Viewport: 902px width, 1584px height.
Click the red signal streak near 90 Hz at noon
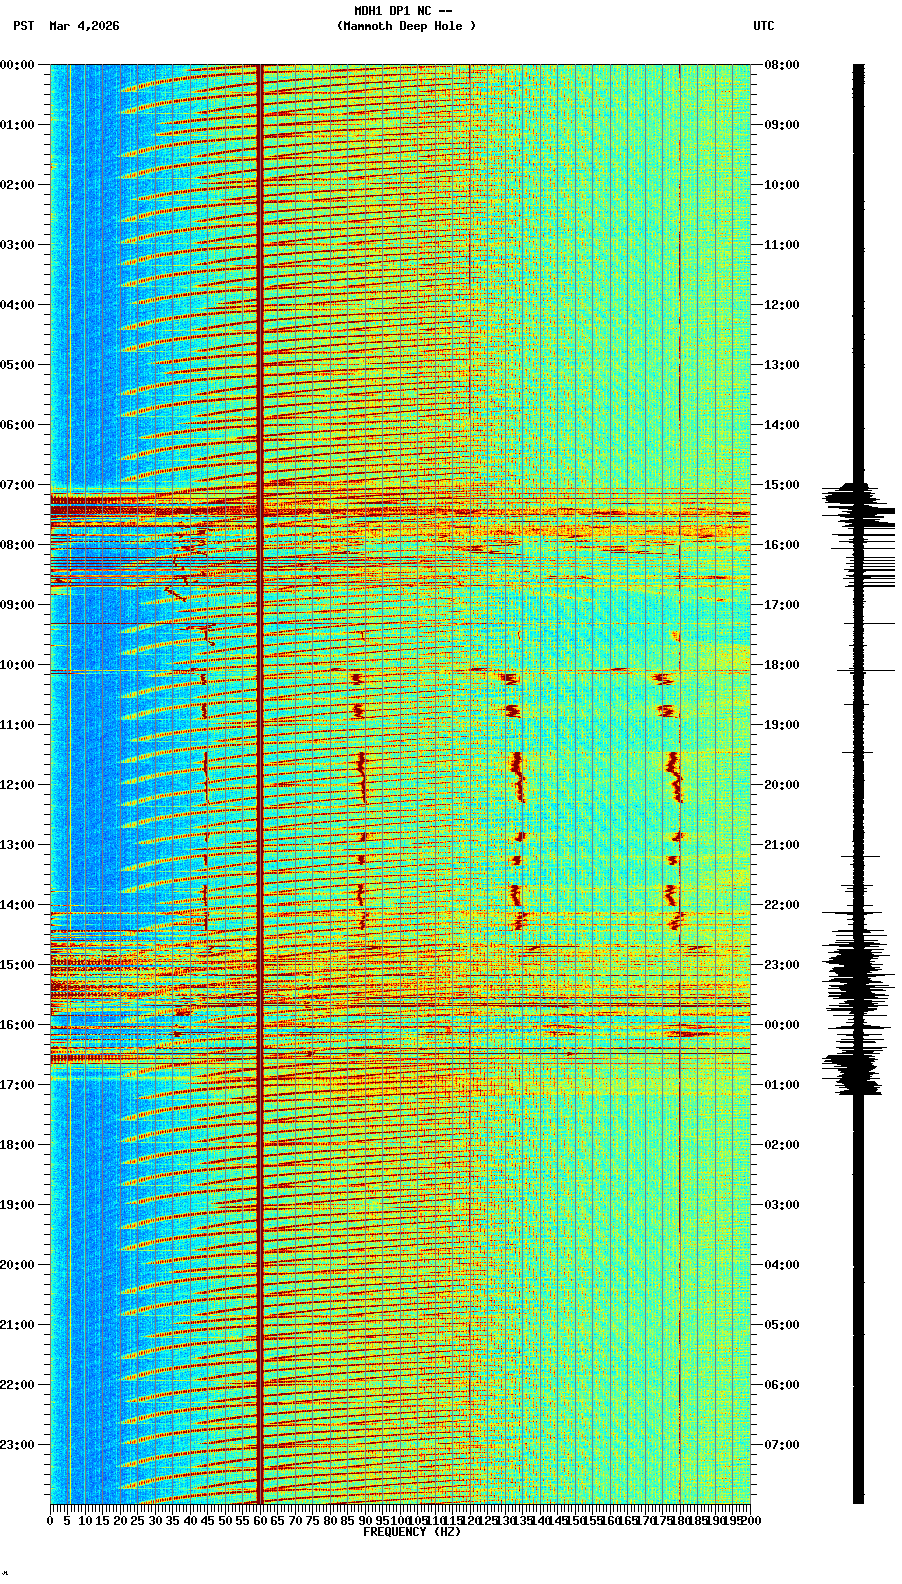[362, 779]
